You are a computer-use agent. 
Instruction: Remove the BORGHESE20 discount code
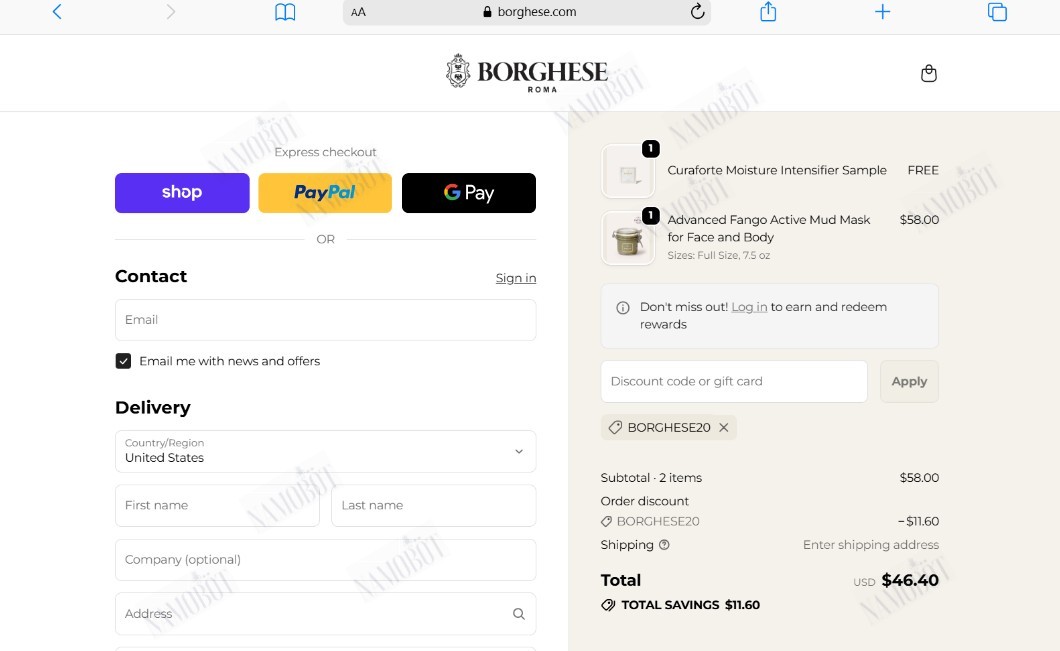(723, 427)
